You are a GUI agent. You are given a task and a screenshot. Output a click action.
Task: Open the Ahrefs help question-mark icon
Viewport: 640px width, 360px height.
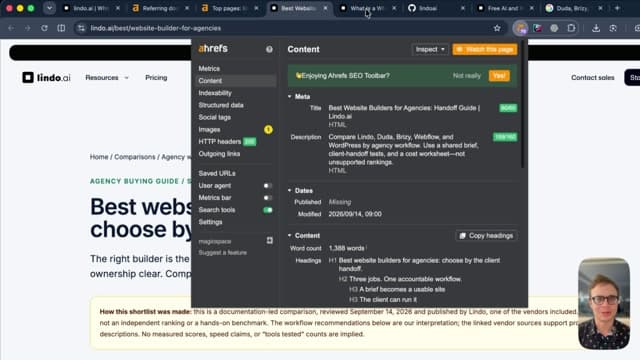point(269,49)
